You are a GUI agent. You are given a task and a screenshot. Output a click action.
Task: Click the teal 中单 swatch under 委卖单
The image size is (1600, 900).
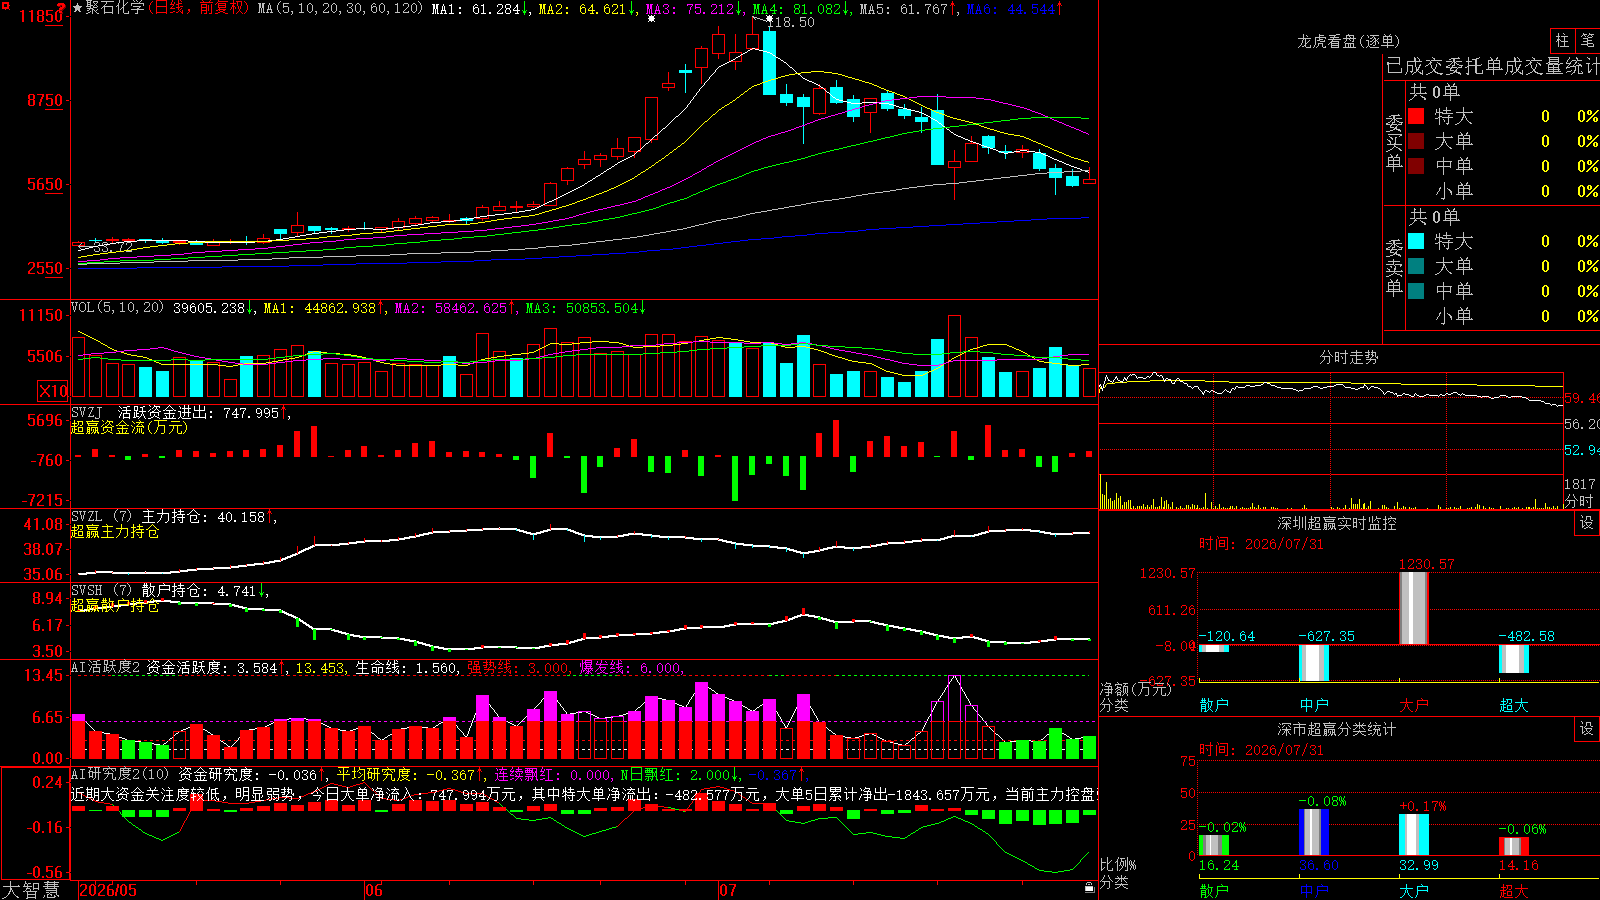tap(1416, 291)
